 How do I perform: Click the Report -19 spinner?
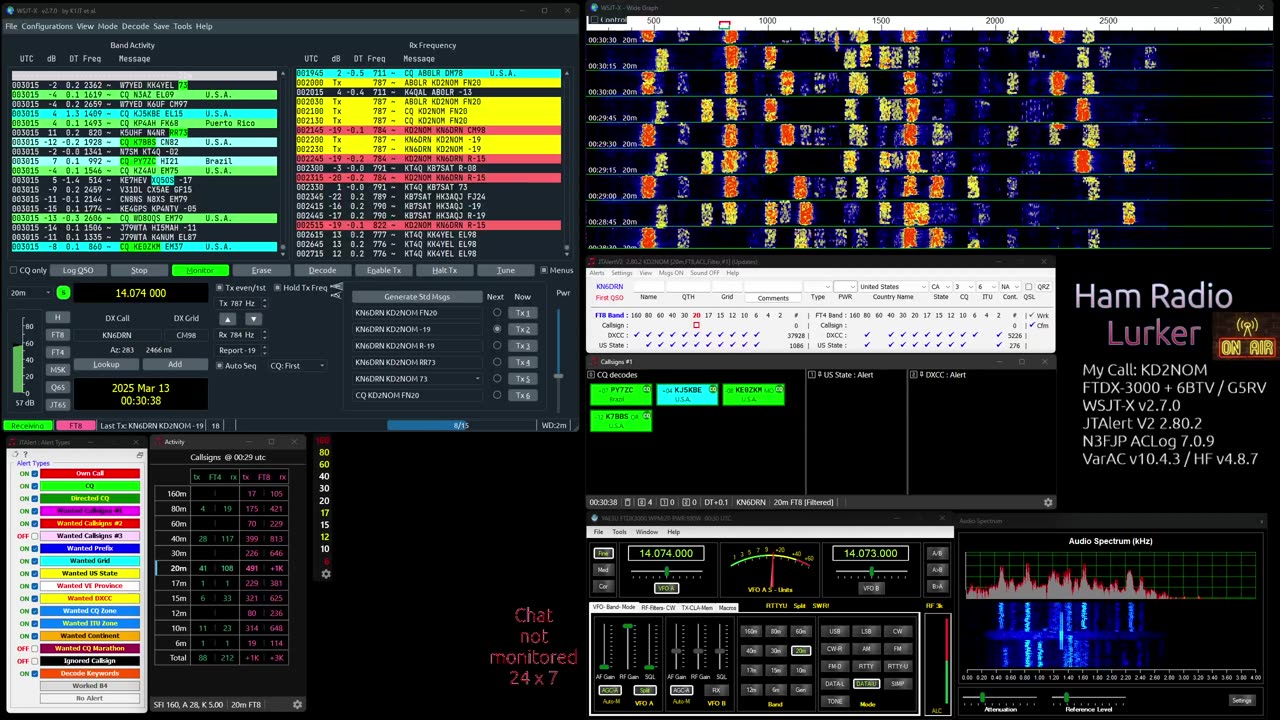click(240, 351)
